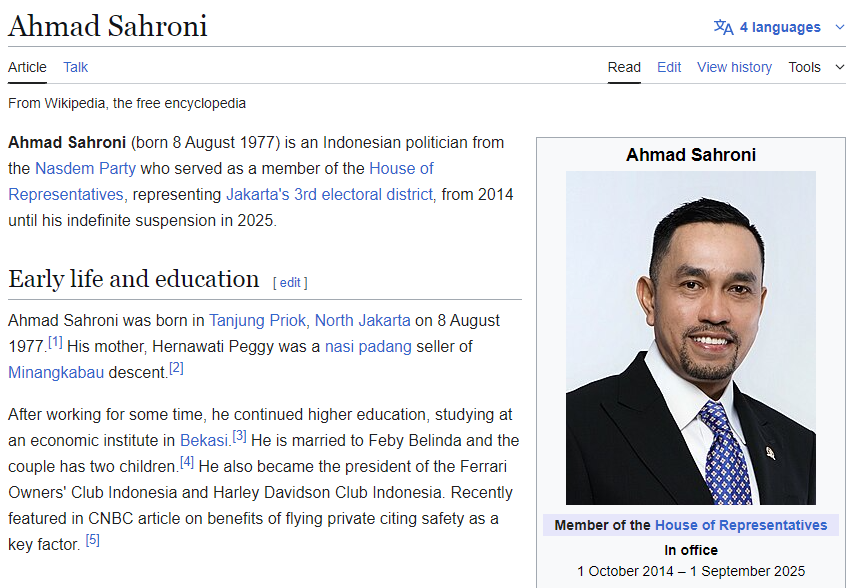Follow the Nasdem Party link
The width and height of the screenshot is (846, 588).
(85, 168)
